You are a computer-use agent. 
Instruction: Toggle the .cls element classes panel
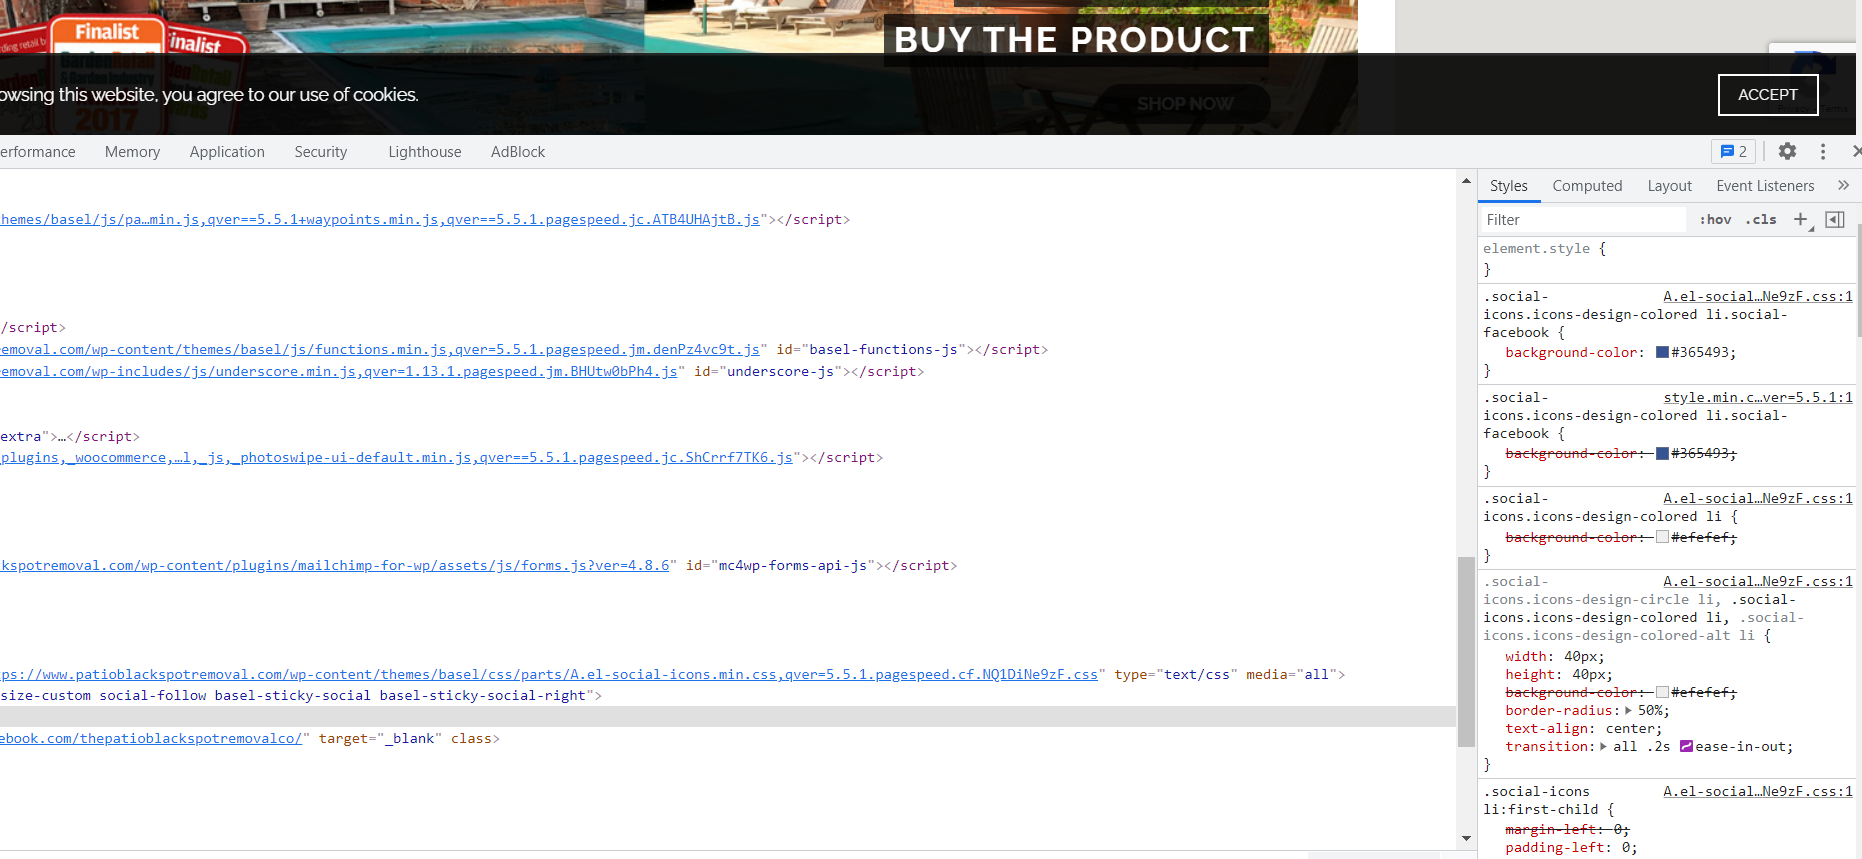[1761, 220]
